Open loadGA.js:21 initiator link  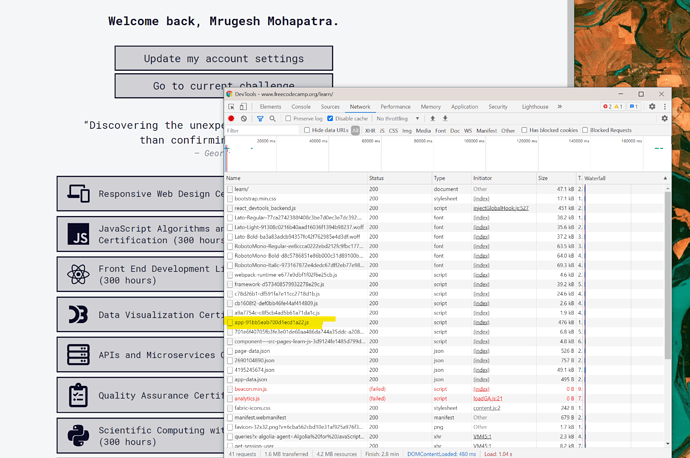tap(488, 399)
